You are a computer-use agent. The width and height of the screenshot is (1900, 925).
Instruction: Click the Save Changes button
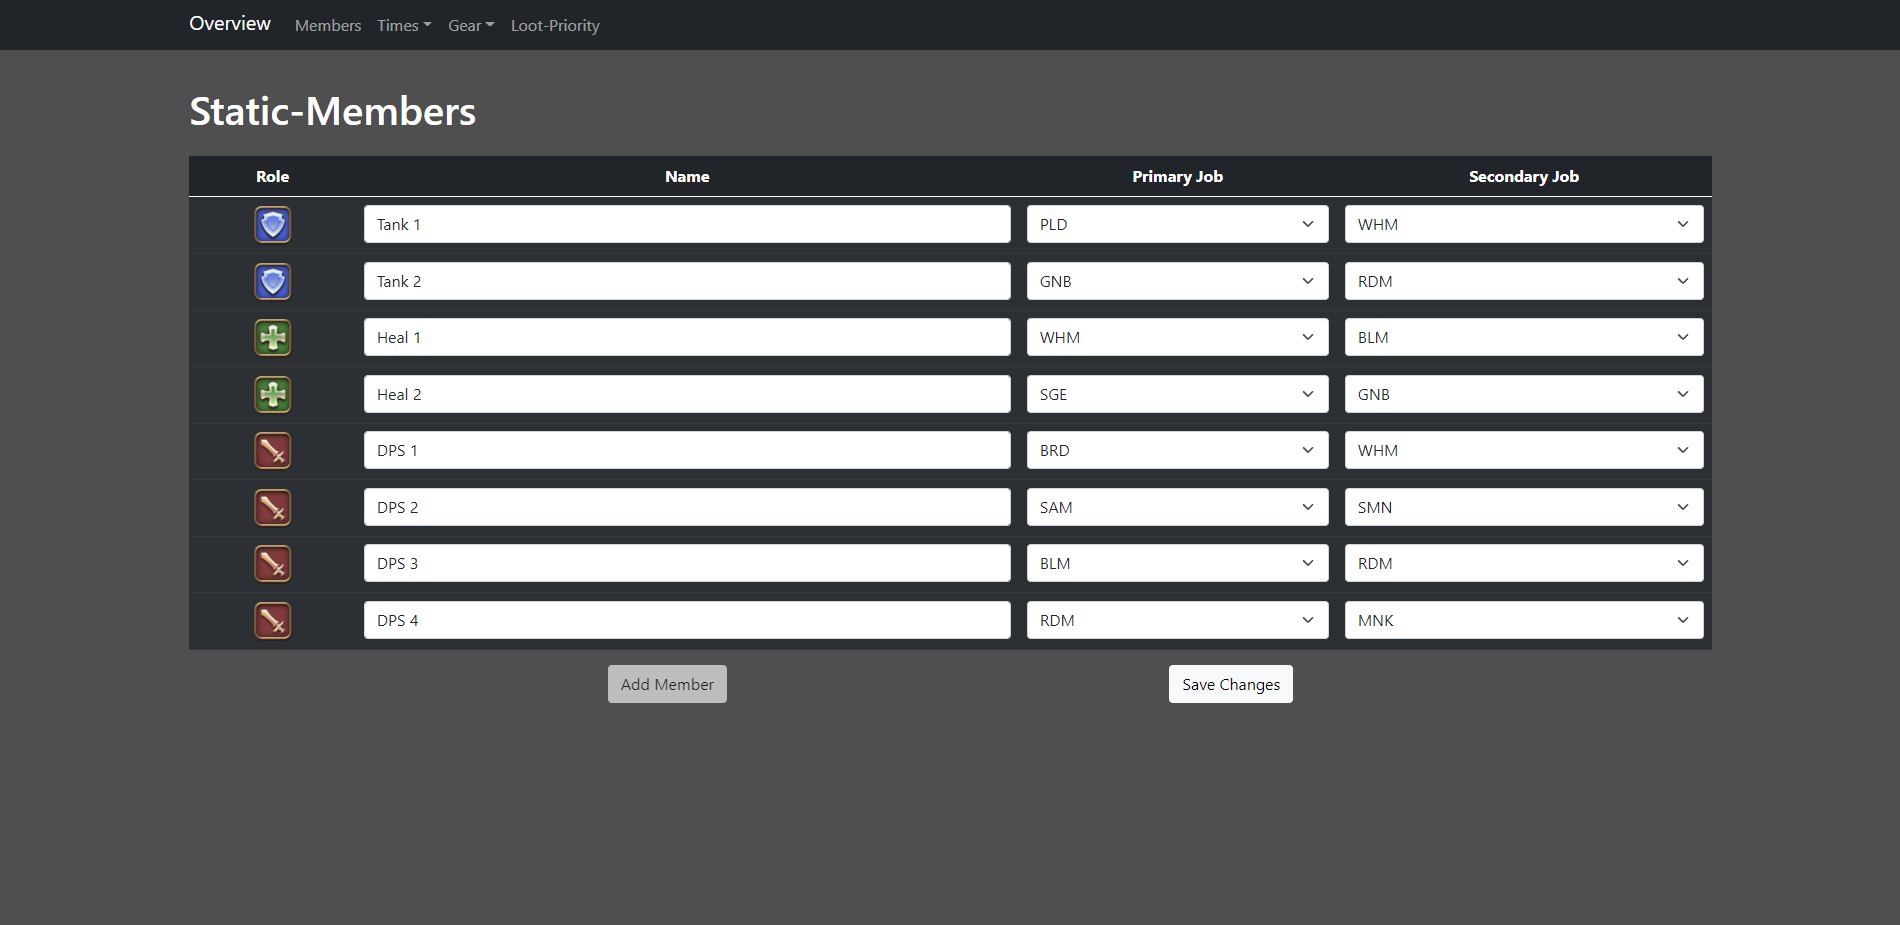coord(1230,684)
